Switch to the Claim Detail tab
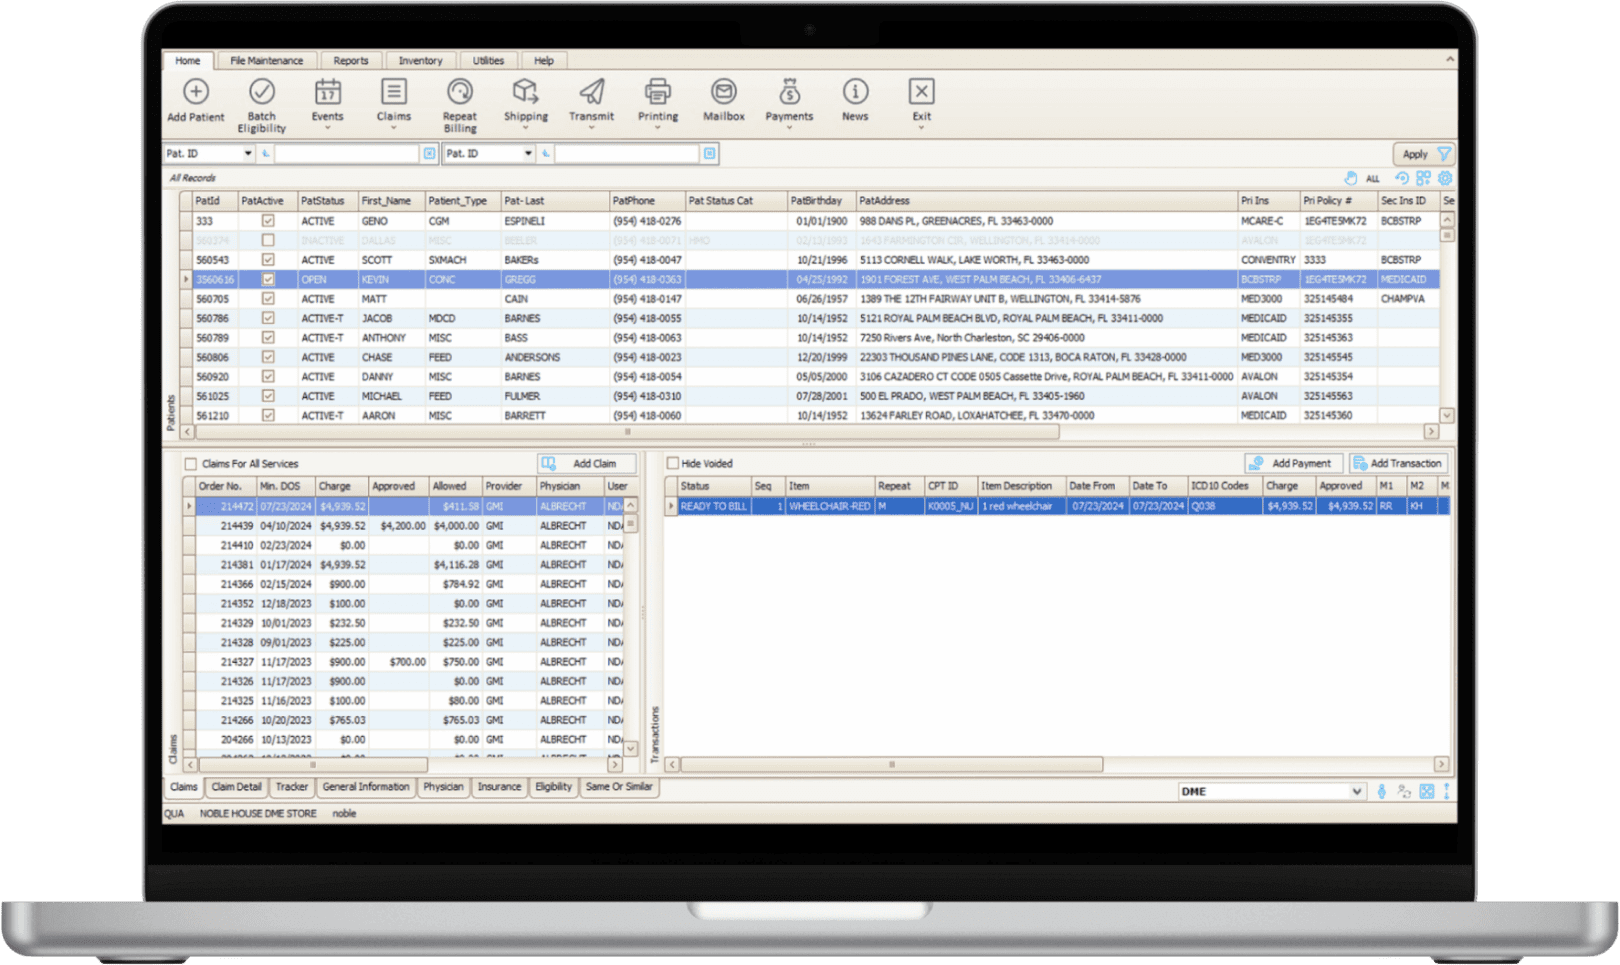The width and height of the screenshot is (1620, 965). (235, 787)
